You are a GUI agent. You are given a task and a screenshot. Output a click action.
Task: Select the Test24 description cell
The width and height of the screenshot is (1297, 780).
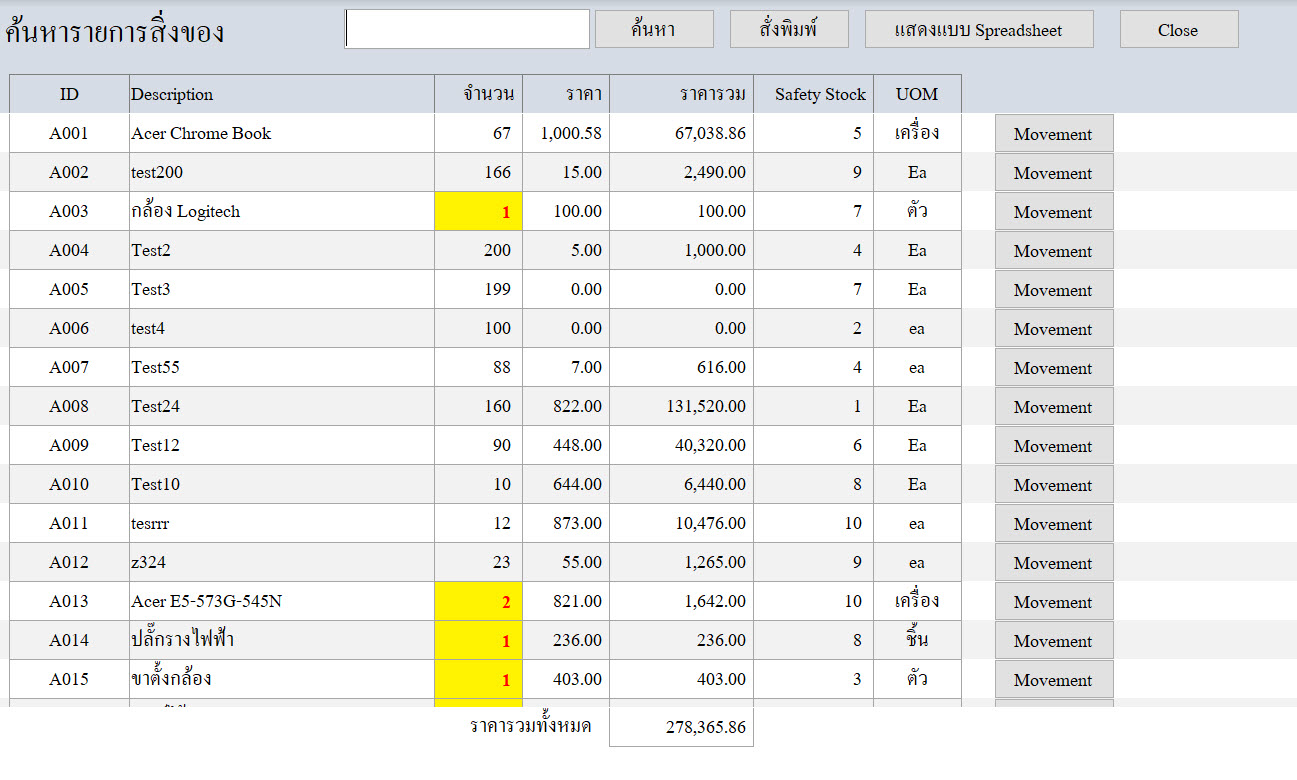[281, 407]
